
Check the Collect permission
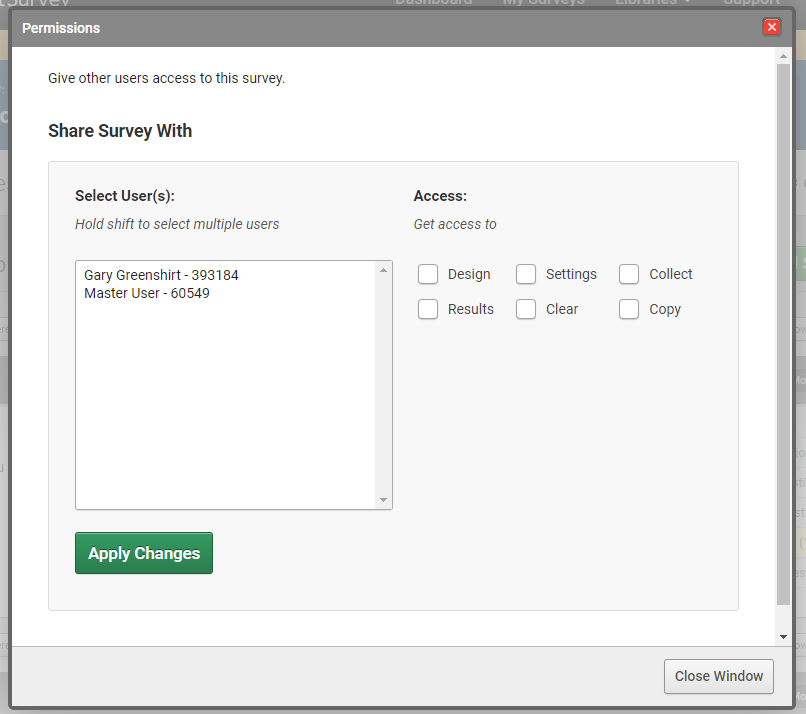tap(629, 273)
